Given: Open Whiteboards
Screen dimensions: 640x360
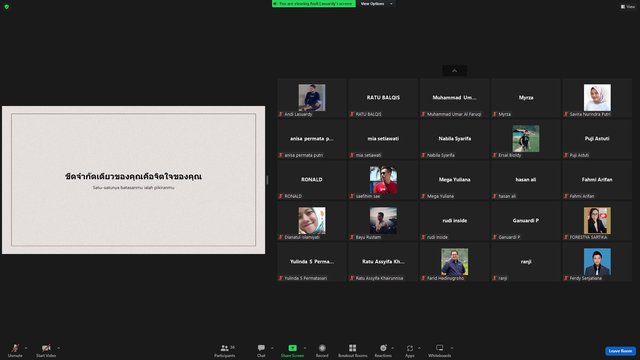Looking at the screenshot, I should 440,350.
